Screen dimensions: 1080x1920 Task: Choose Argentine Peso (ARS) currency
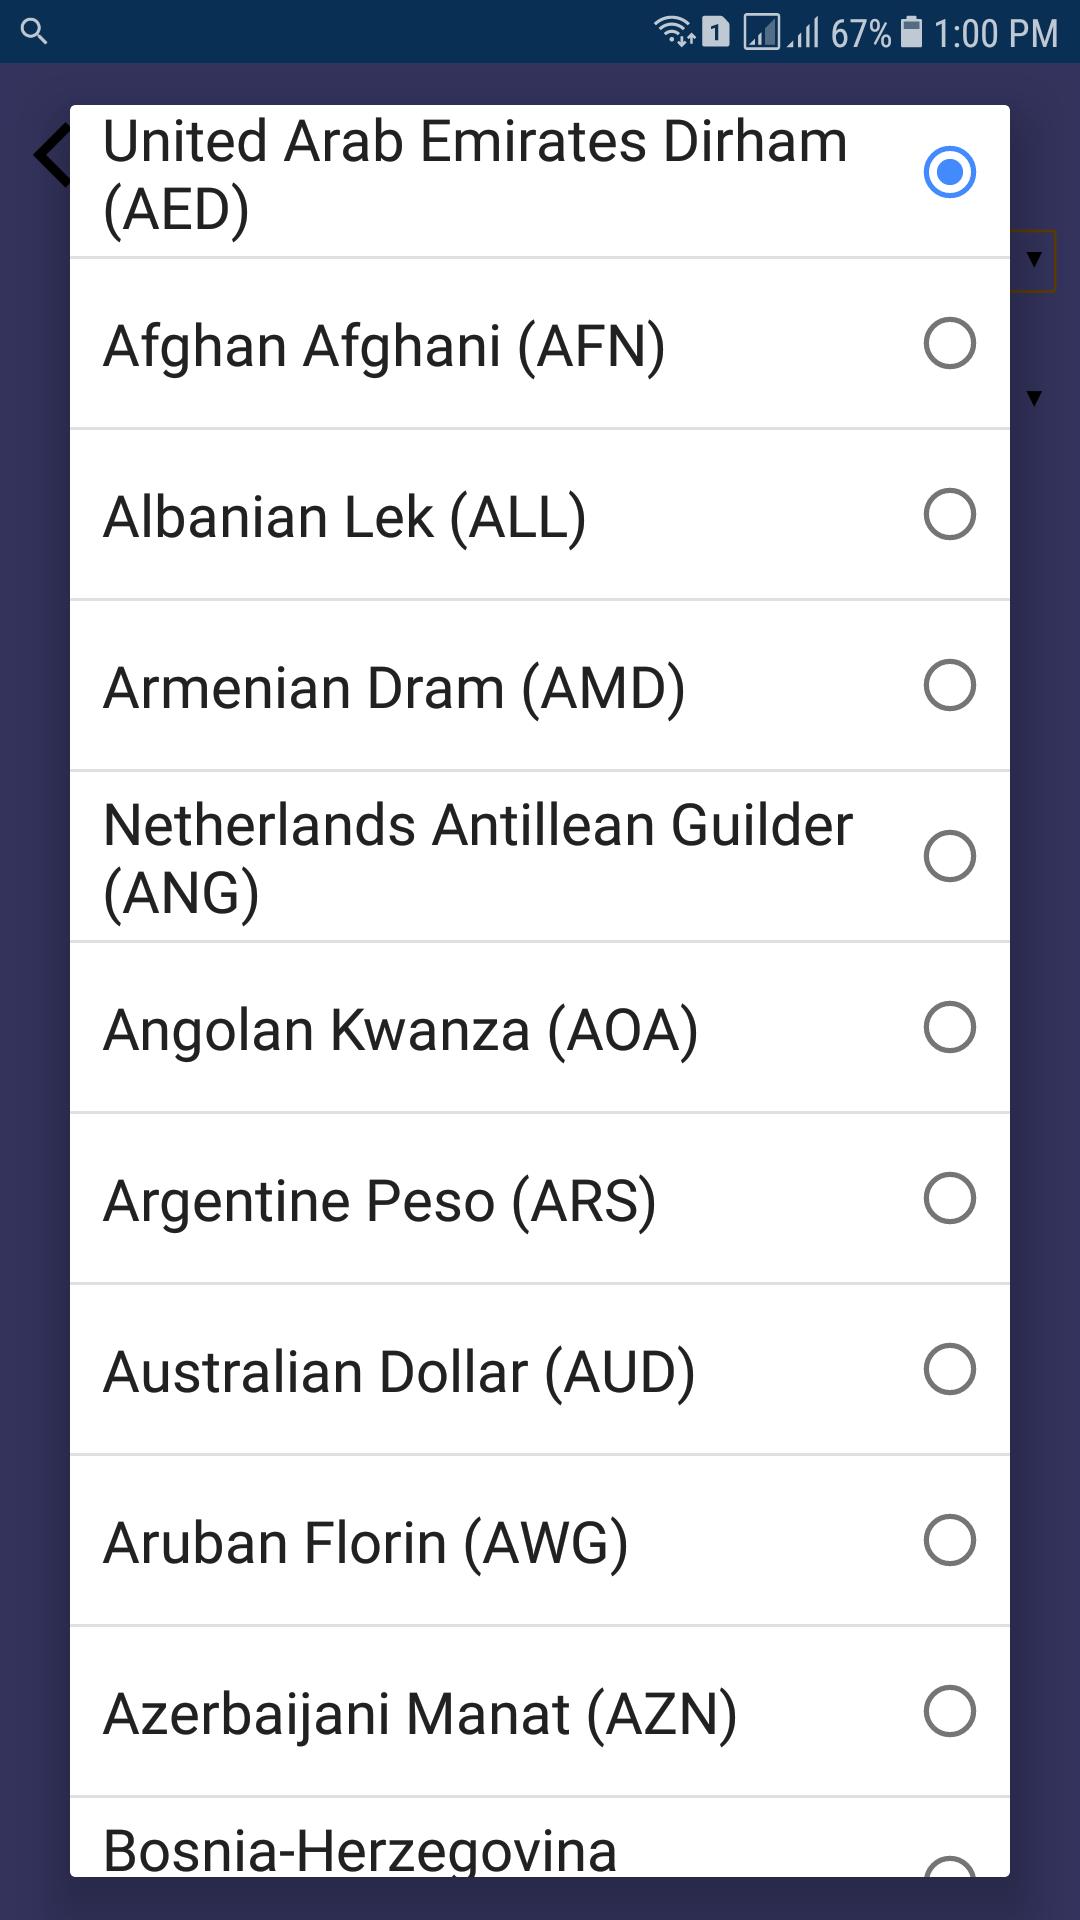pos(540,1198)
